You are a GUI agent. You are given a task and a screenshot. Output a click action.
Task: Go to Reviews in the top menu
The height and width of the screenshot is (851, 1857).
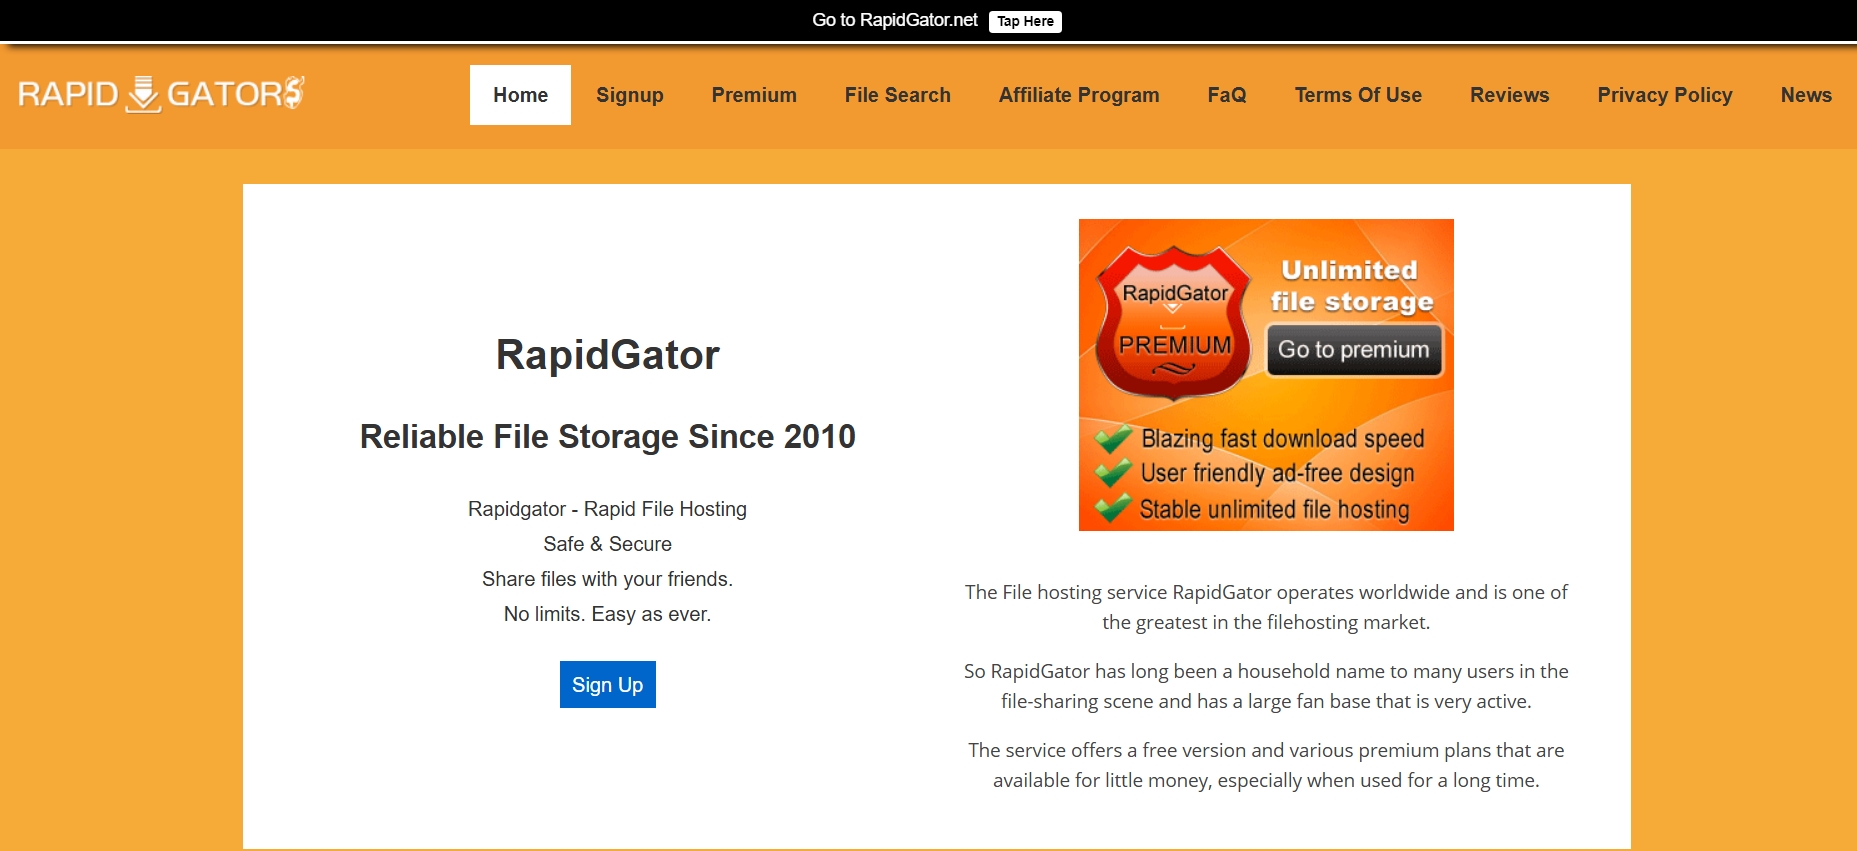point(1509,95)
